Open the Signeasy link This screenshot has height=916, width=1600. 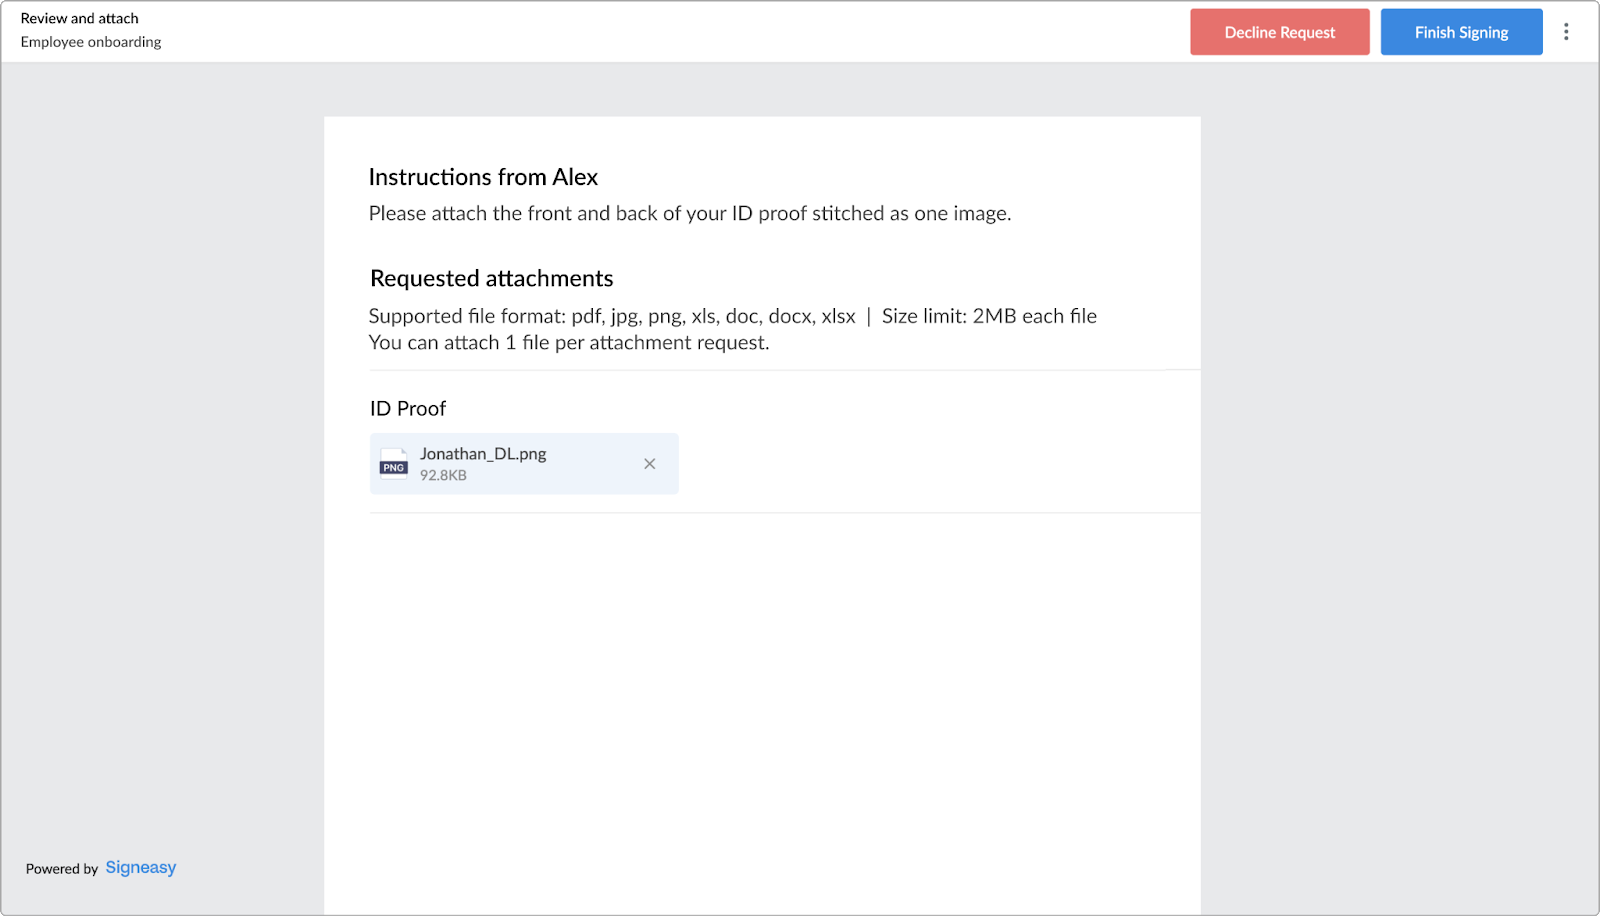click(x=141, y=867)
